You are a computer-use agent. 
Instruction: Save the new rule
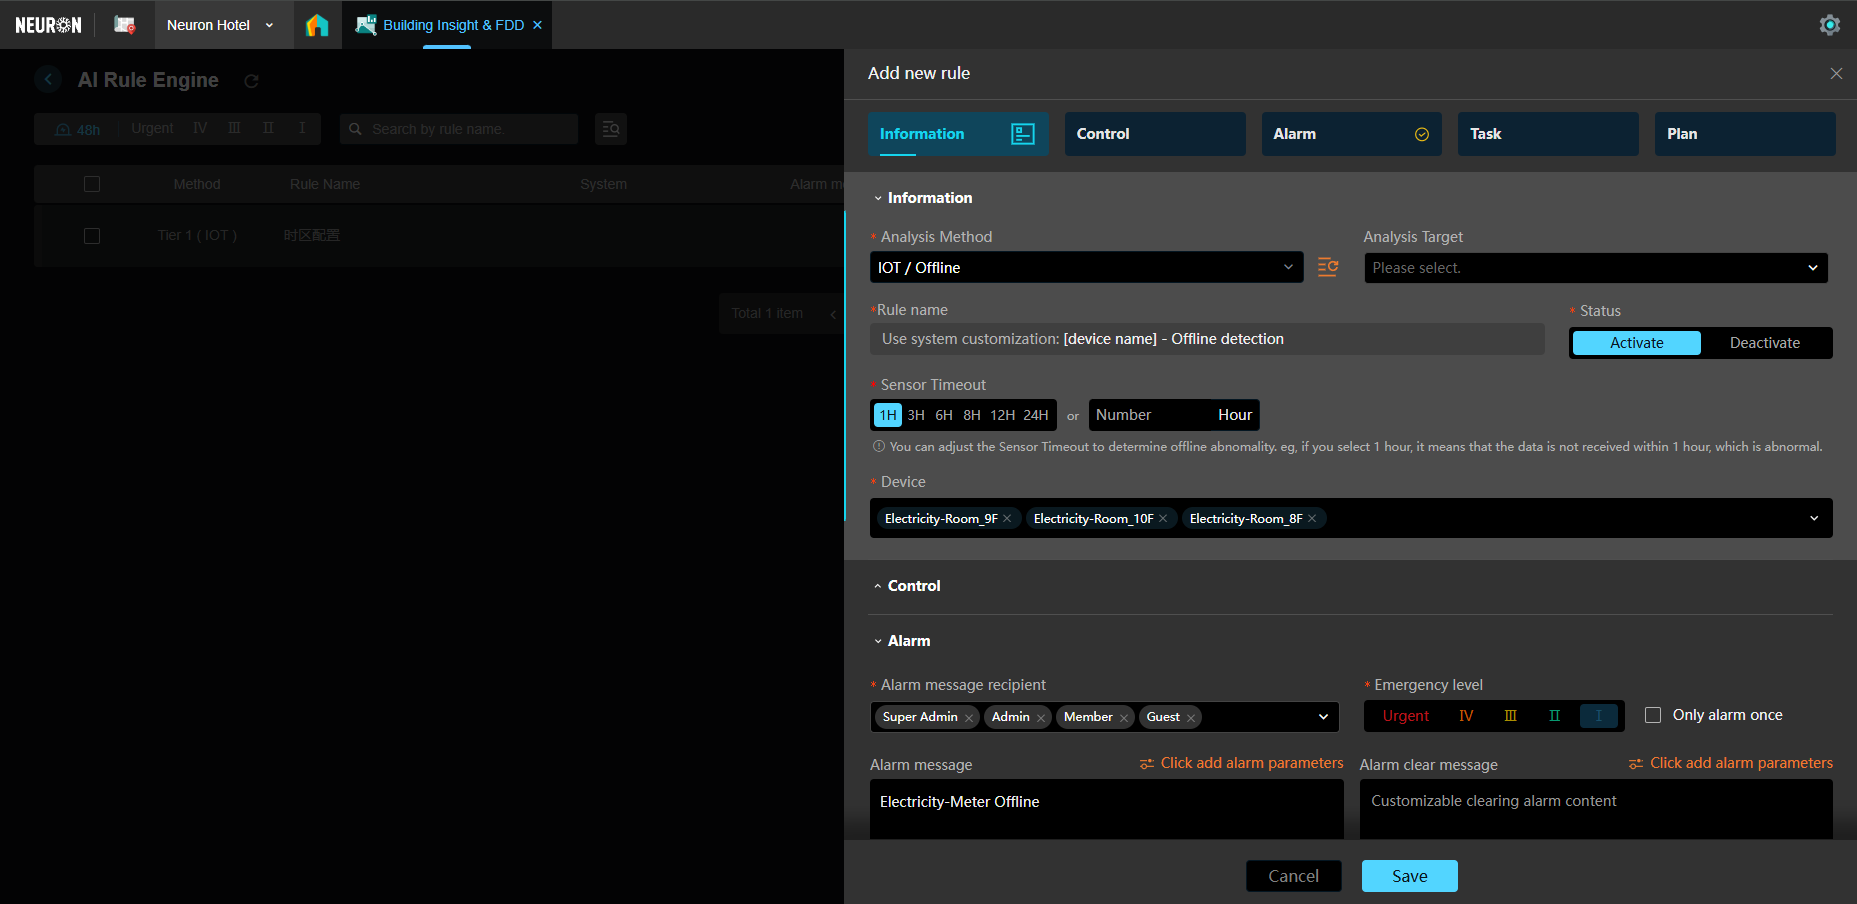[x=1409, y=876]
